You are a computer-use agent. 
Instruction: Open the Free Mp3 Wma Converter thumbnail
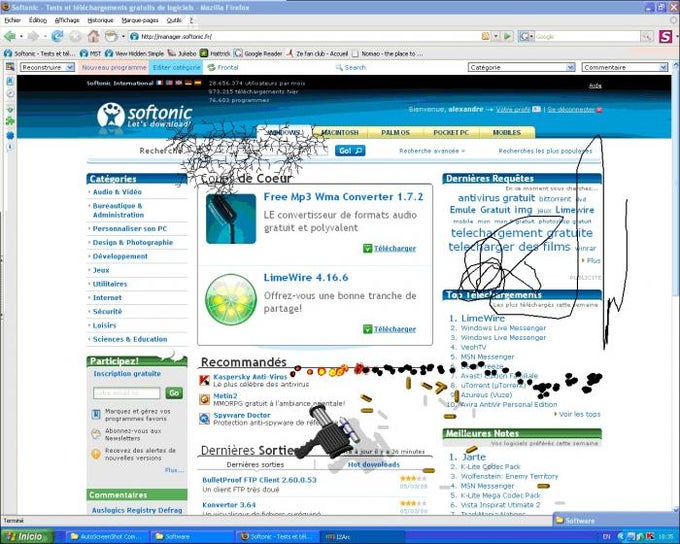pos(231,219)
